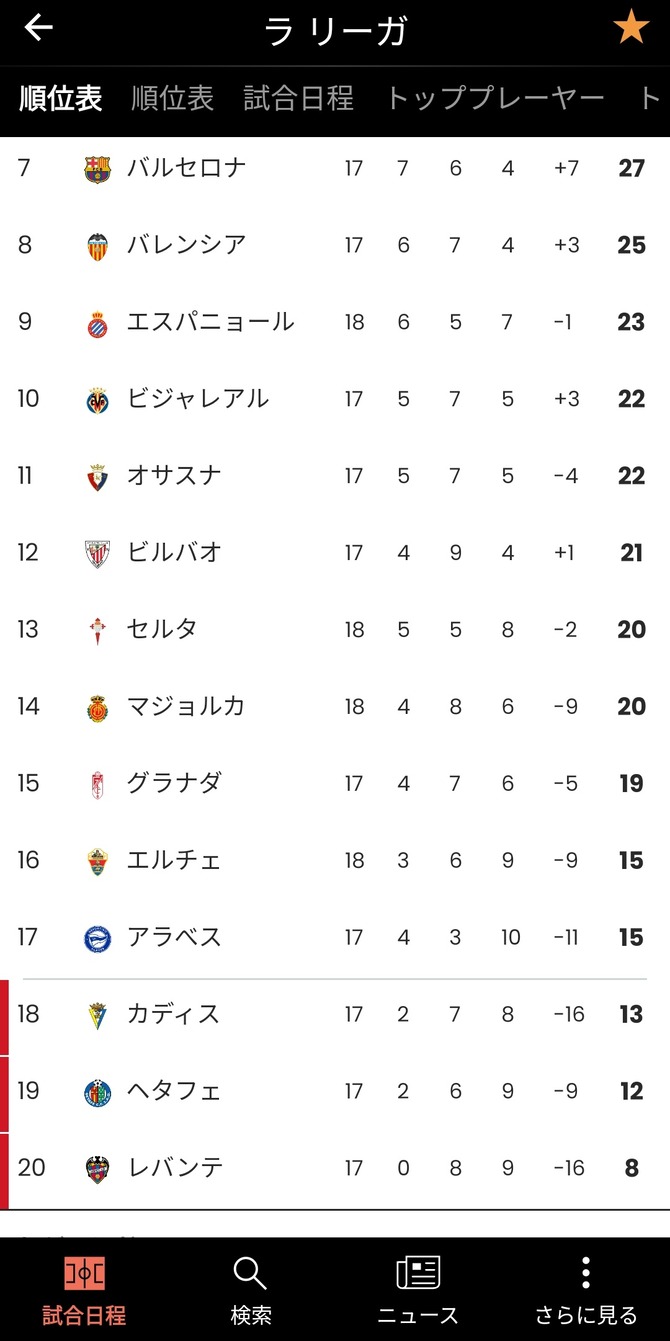Tap the Villarreal club crest
This screenshot has height=1341, width=670.
97,400
